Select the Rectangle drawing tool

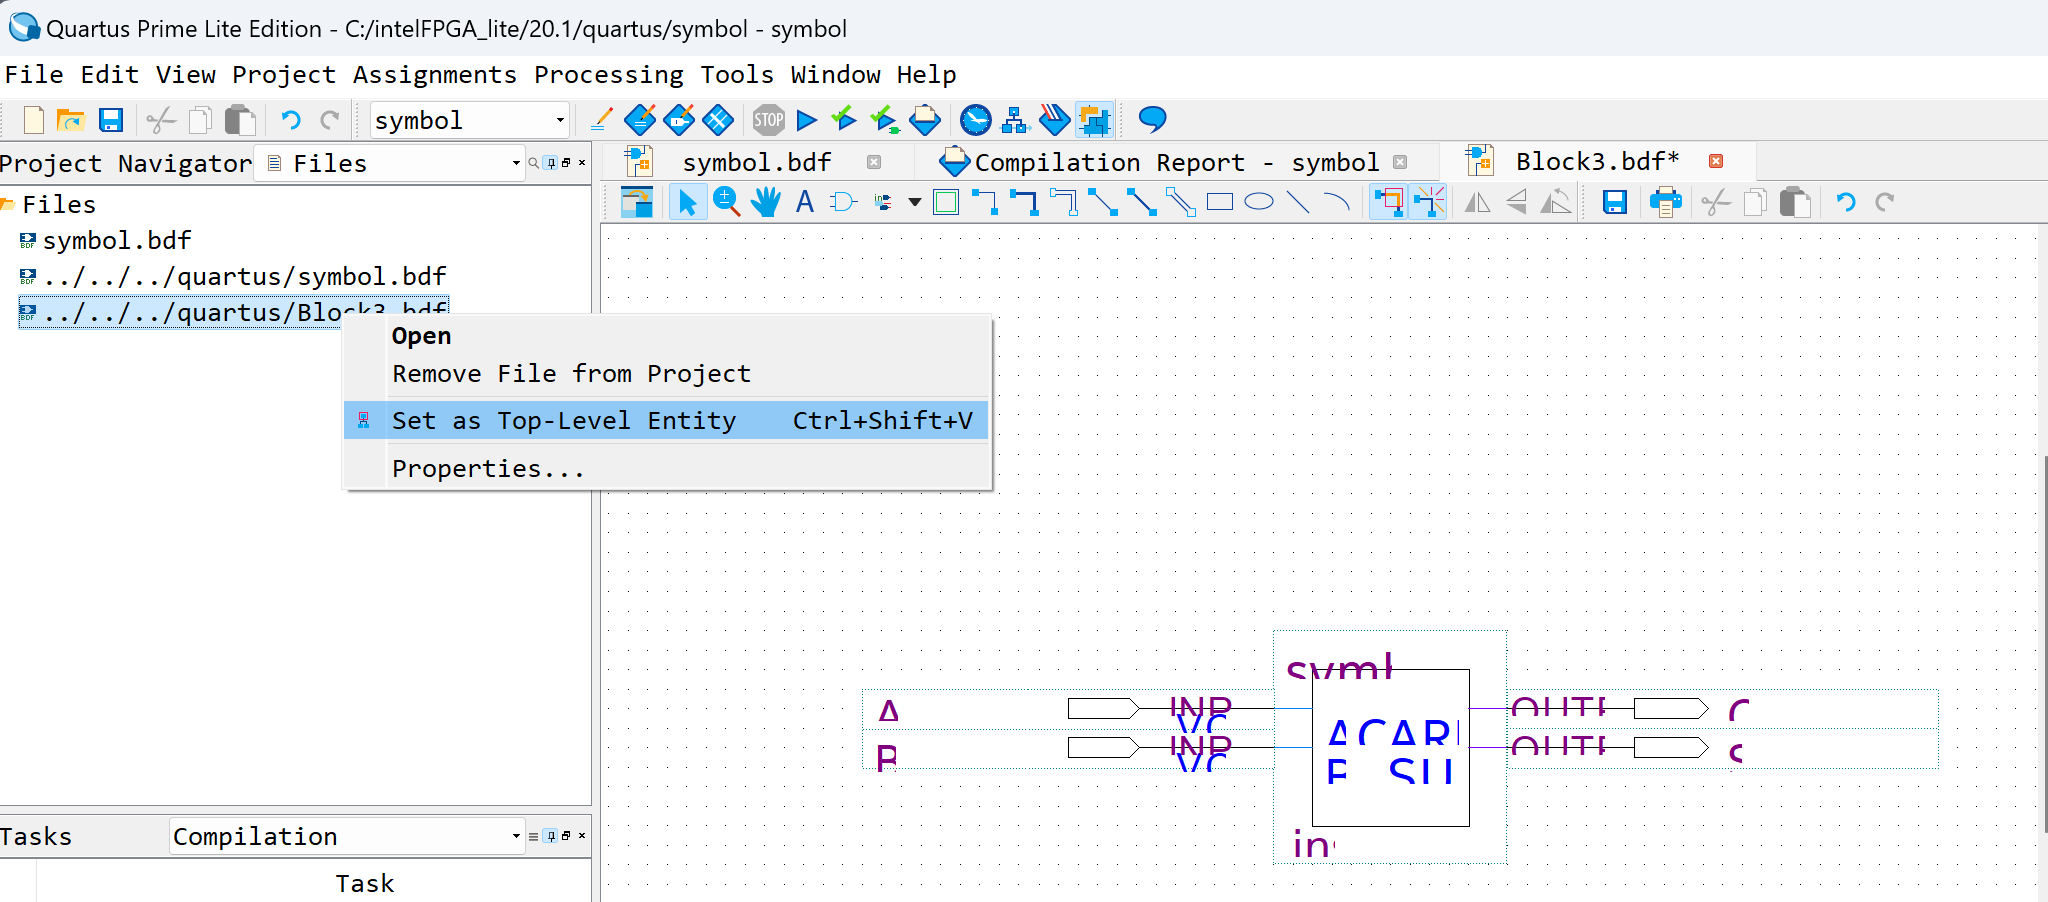pyautogui.click(x=1220, y=202)
